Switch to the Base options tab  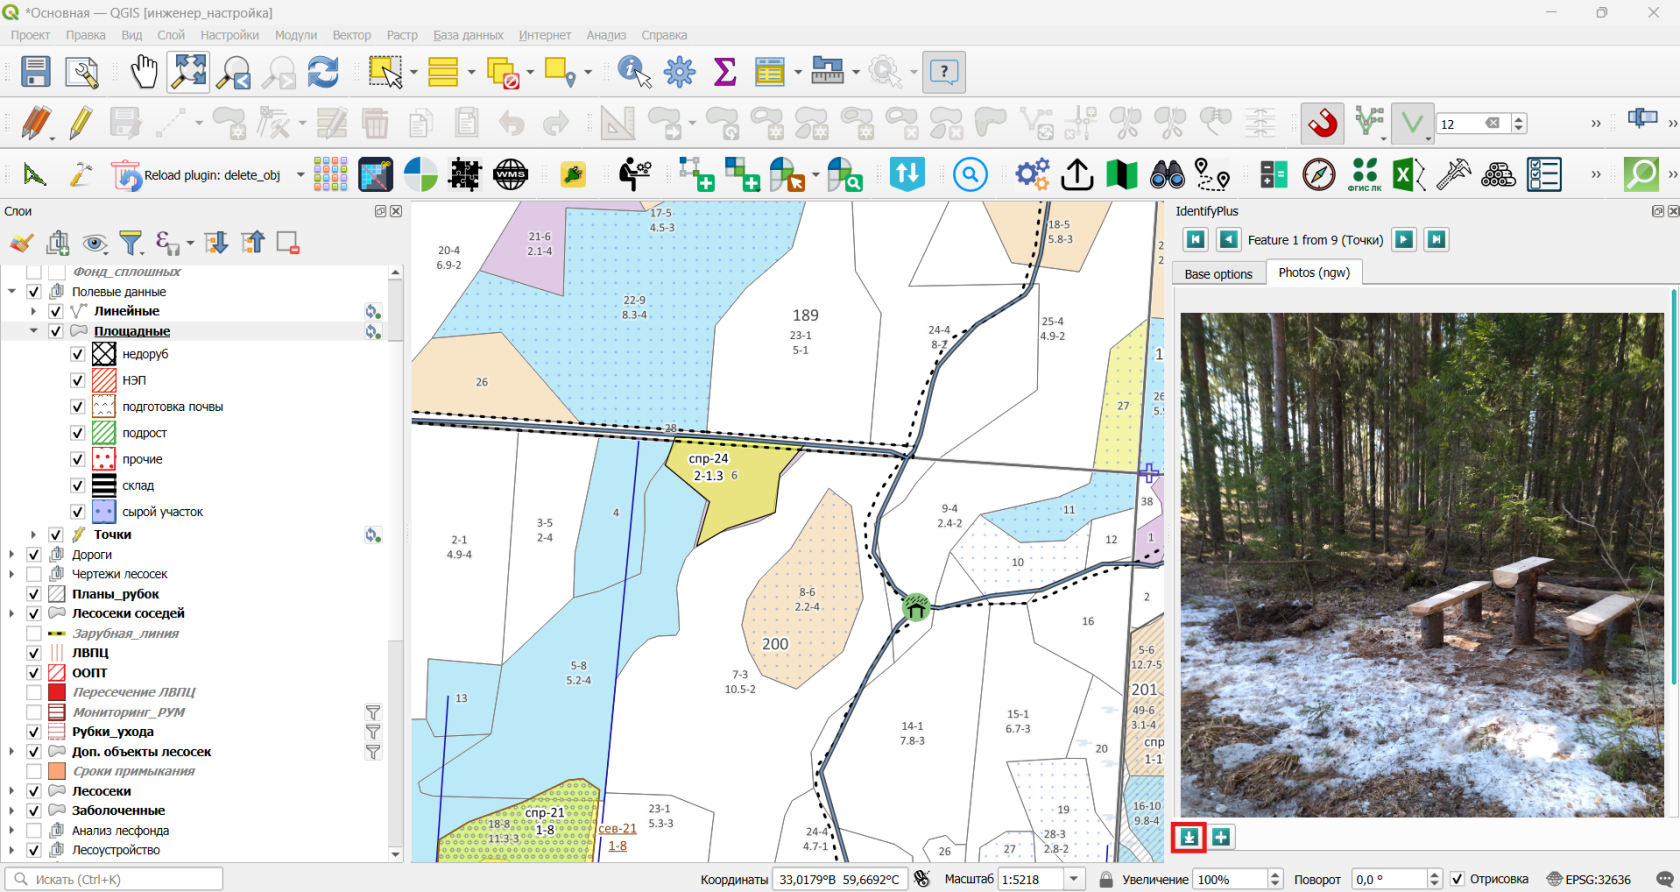click(1218, 274)
